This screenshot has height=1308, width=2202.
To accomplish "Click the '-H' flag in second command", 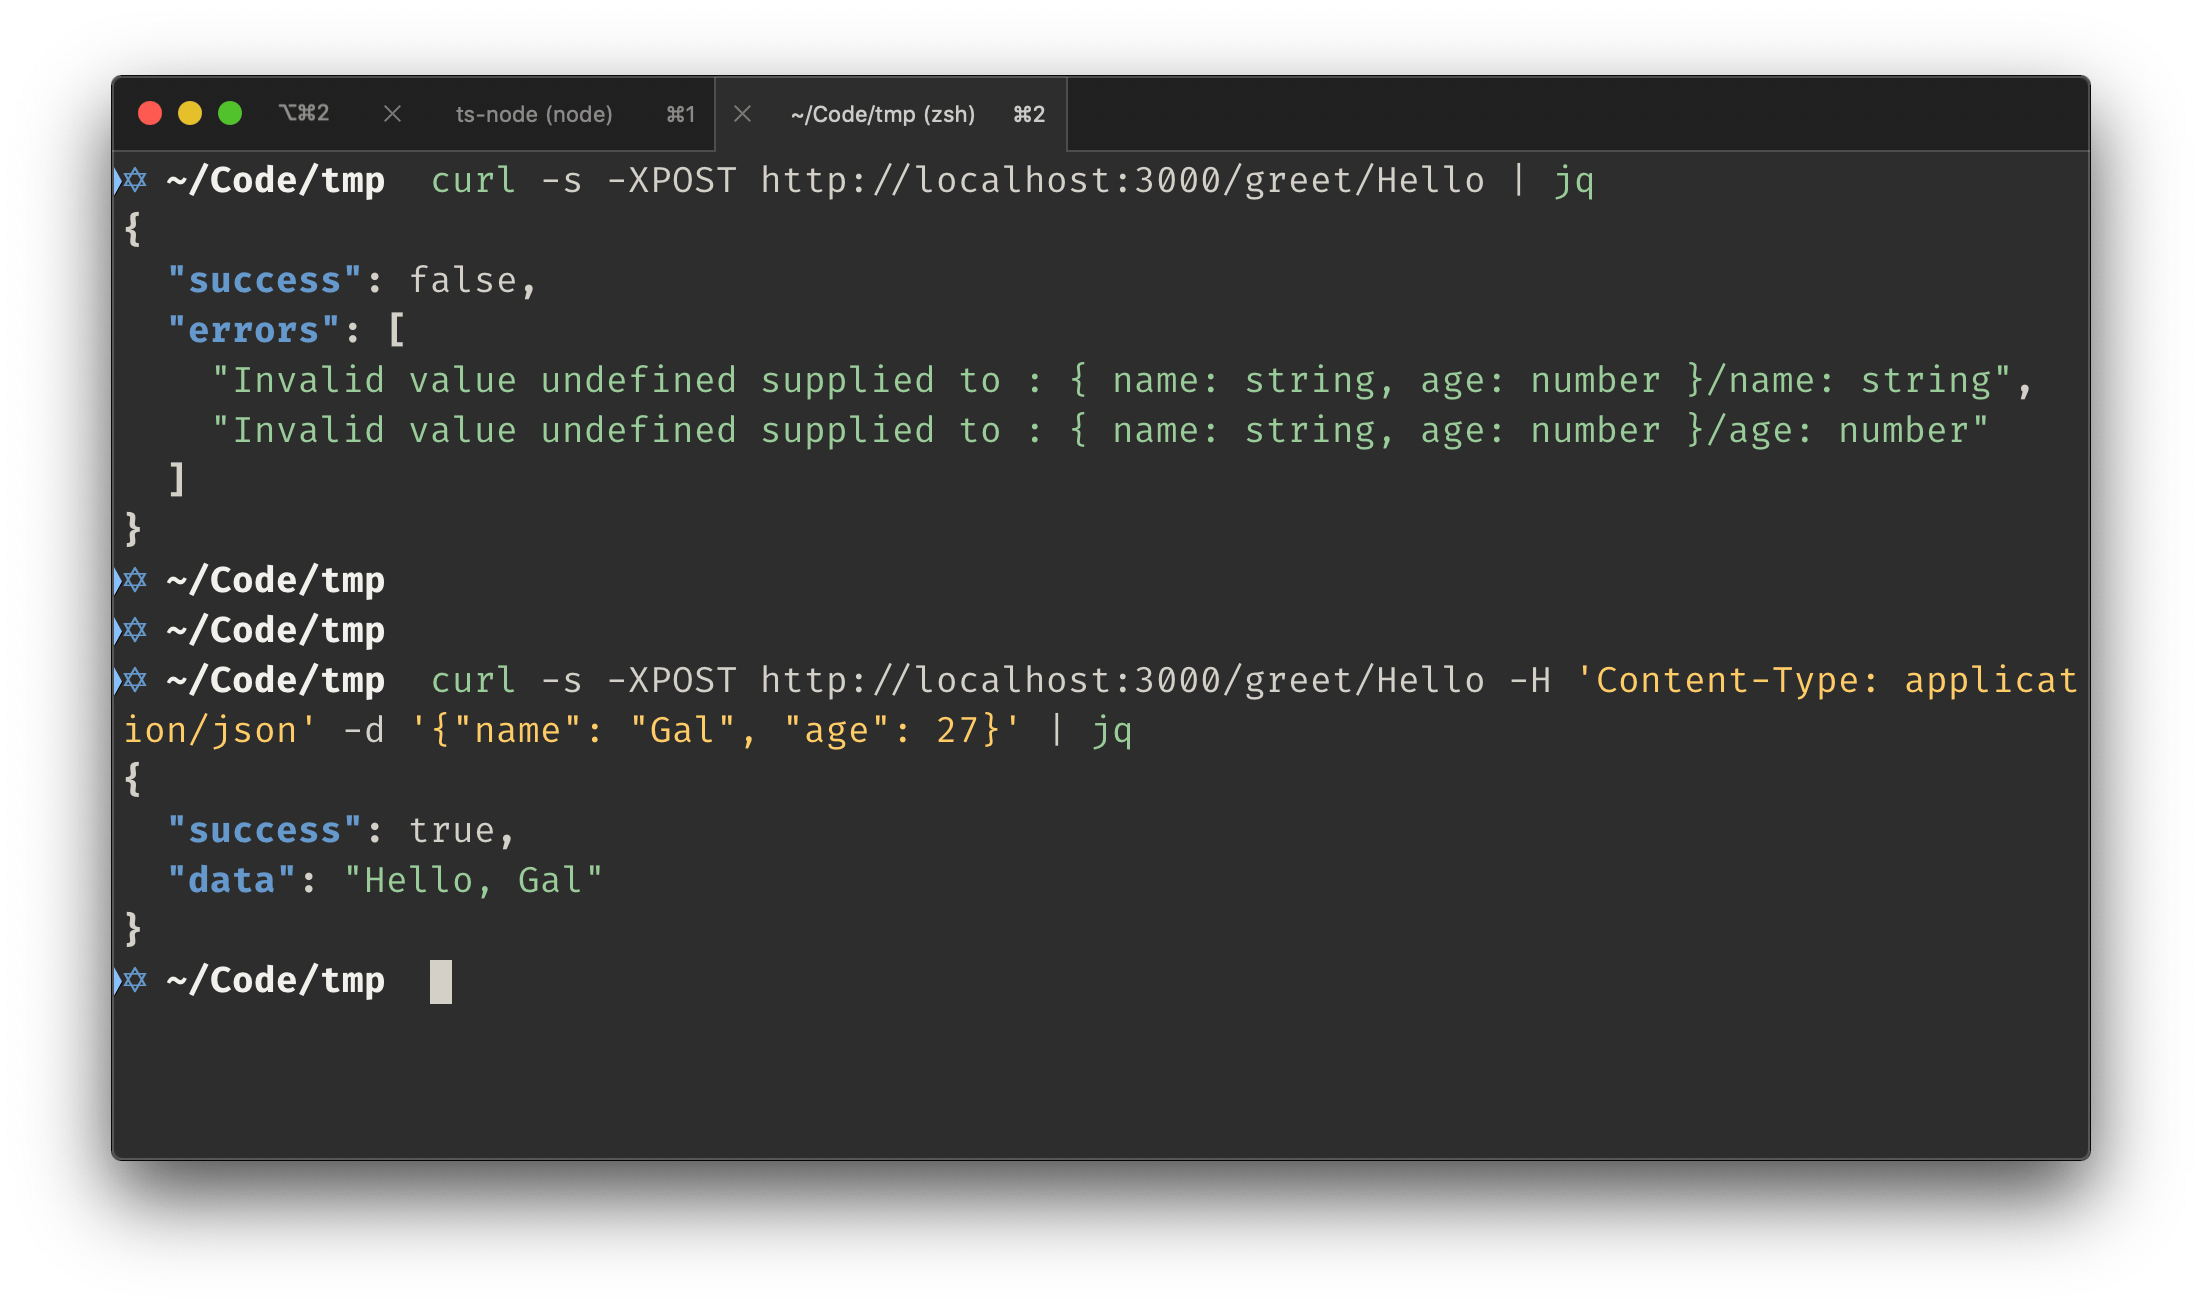I will (1530, 680).
